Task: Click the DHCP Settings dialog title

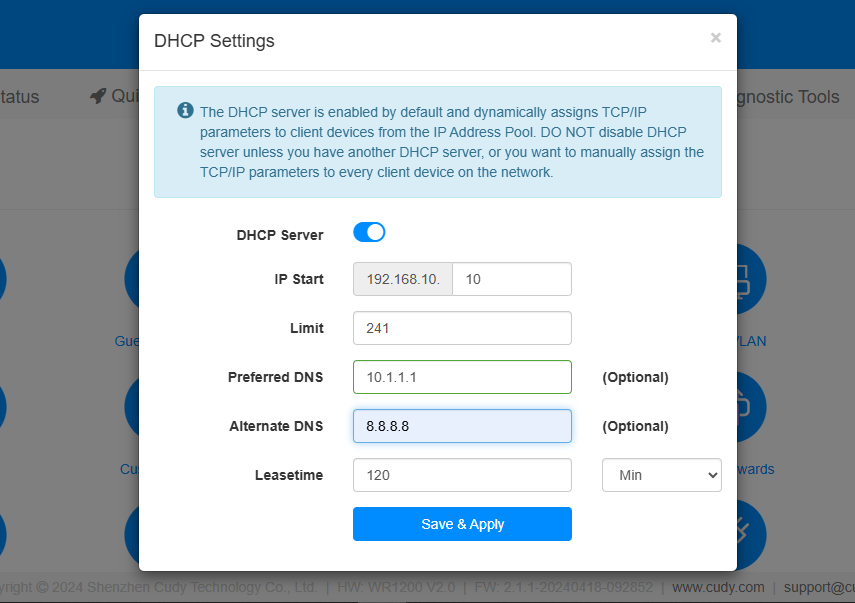Action: (x=214, y=41)
